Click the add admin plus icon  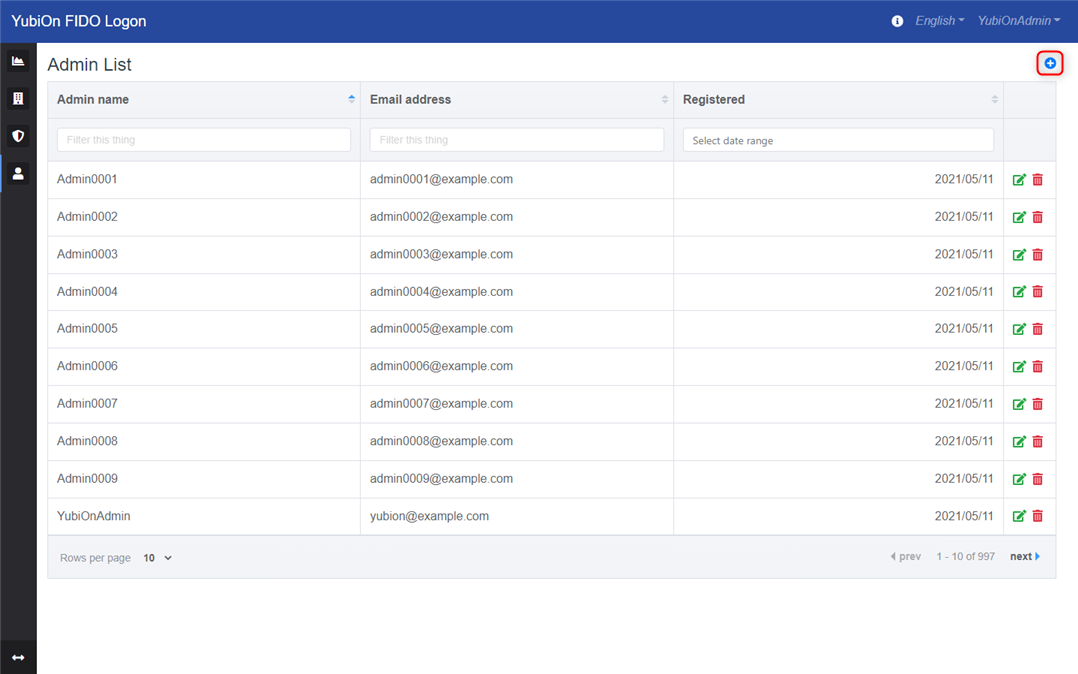coord(1049,64)
